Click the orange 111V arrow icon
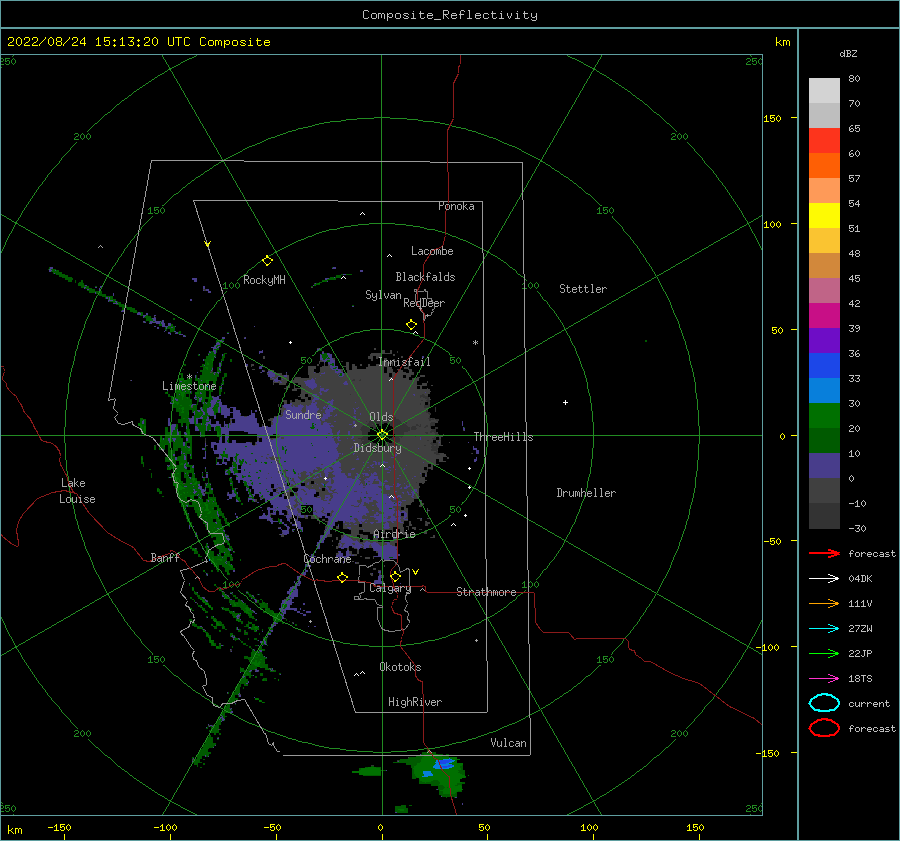The width and height of the screenshot is (900, 841). [824, 603]
